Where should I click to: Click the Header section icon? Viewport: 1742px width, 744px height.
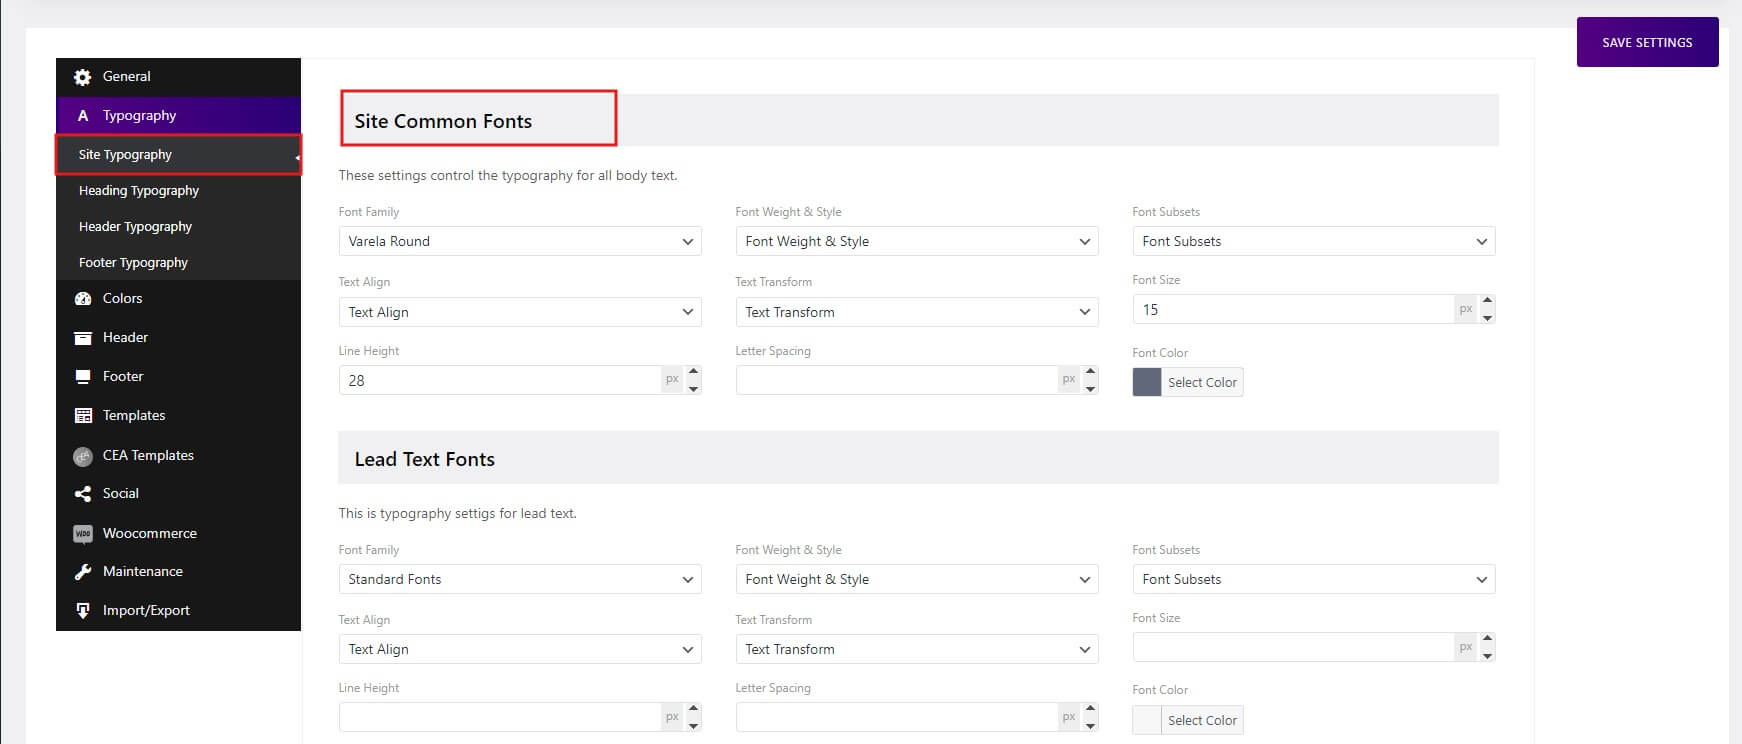click(x=83, y=338)
